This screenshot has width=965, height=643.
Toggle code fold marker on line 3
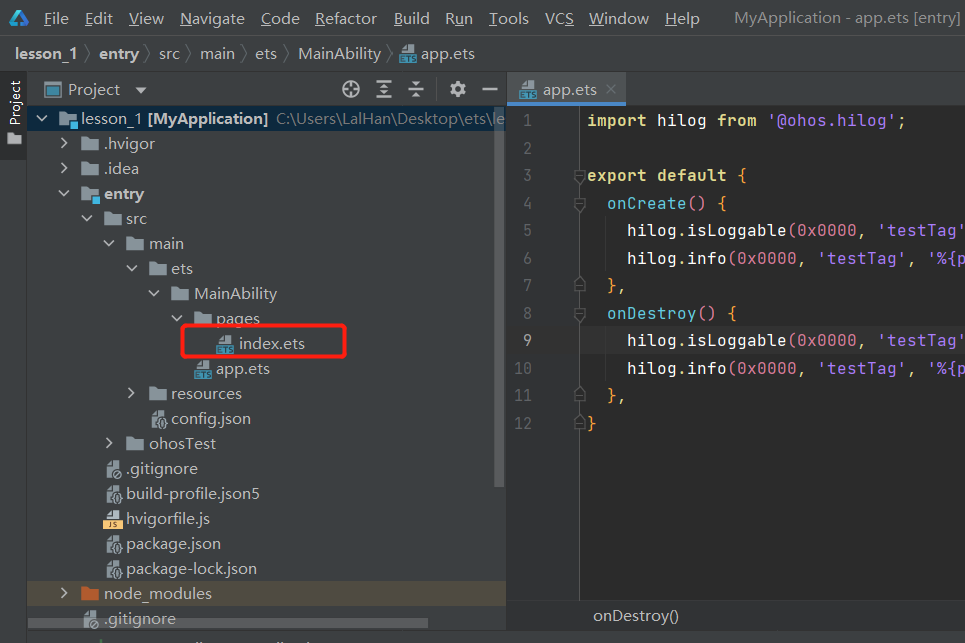(x=579, y=177)
